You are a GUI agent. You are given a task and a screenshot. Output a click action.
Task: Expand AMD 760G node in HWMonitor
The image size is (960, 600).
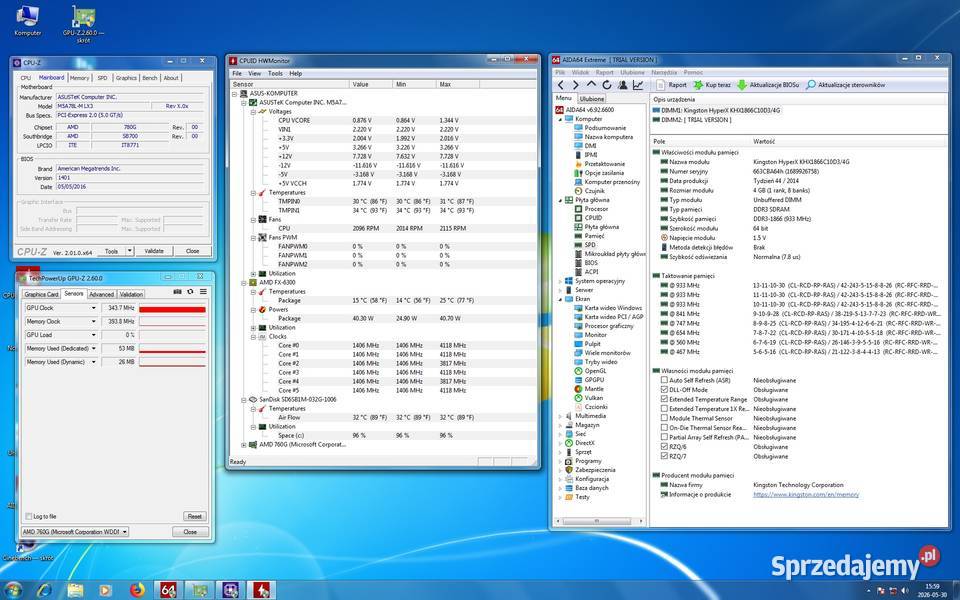click(244, 445)
